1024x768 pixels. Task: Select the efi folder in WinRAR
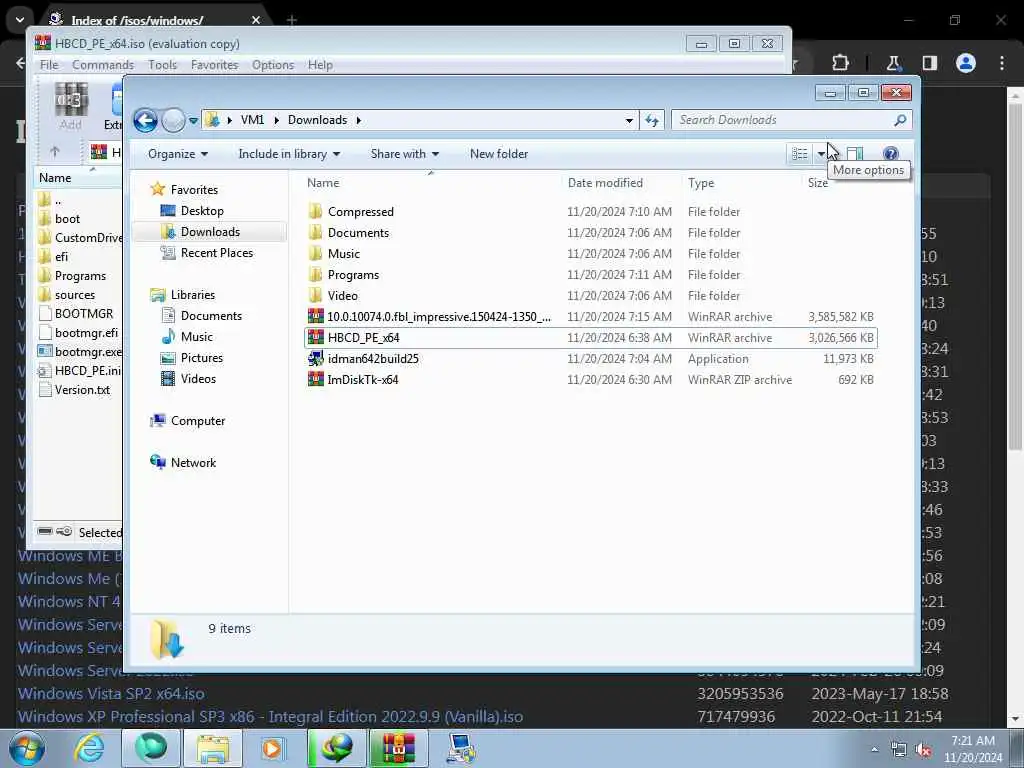61,257
